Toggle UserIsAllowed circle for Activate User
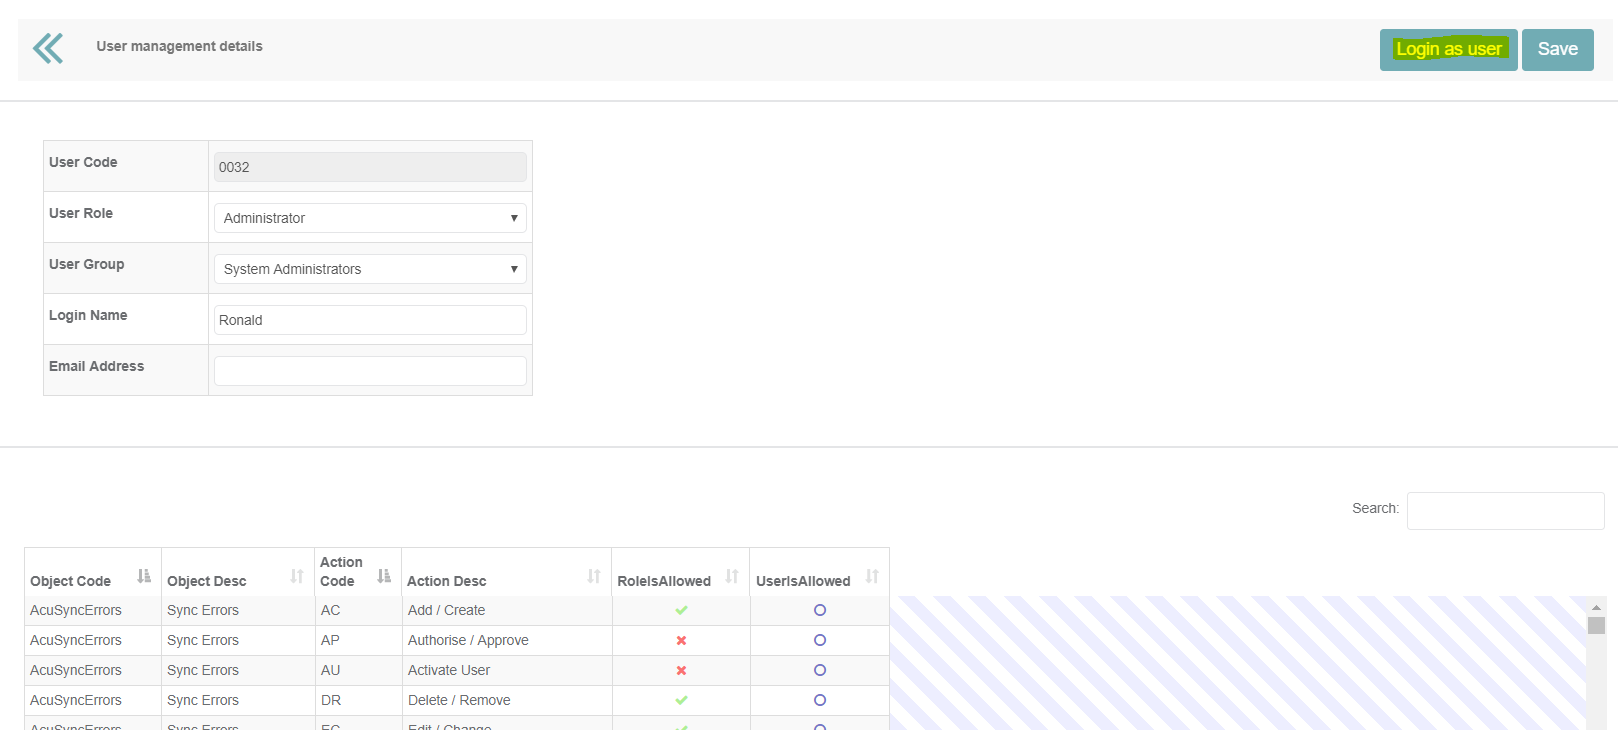The image size is (1618, 730). pyautogui.click(x=820, y=670)
